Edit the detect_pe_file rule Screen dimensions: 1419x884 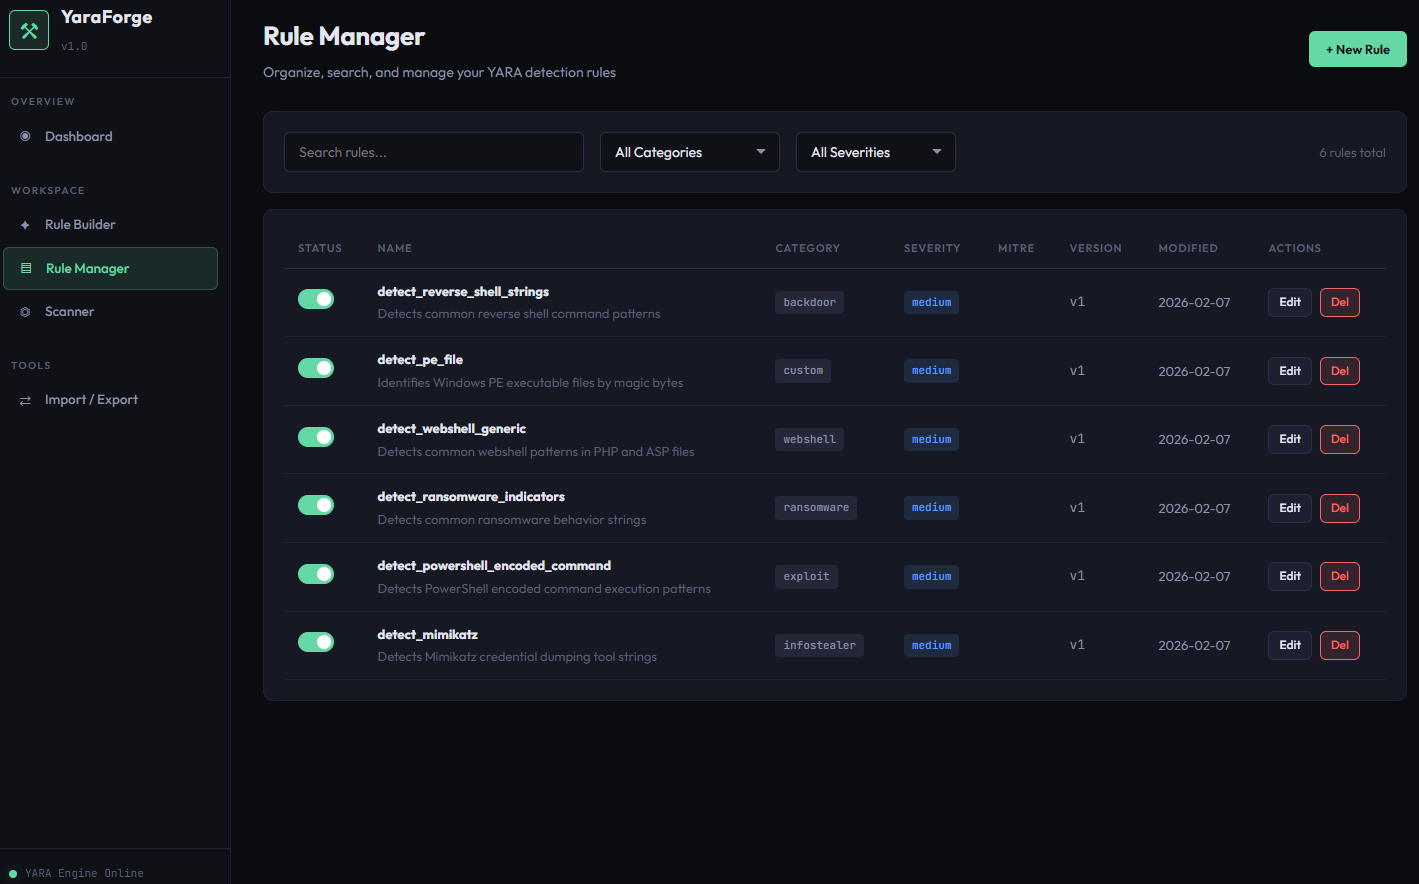[x=1289, y=370]
